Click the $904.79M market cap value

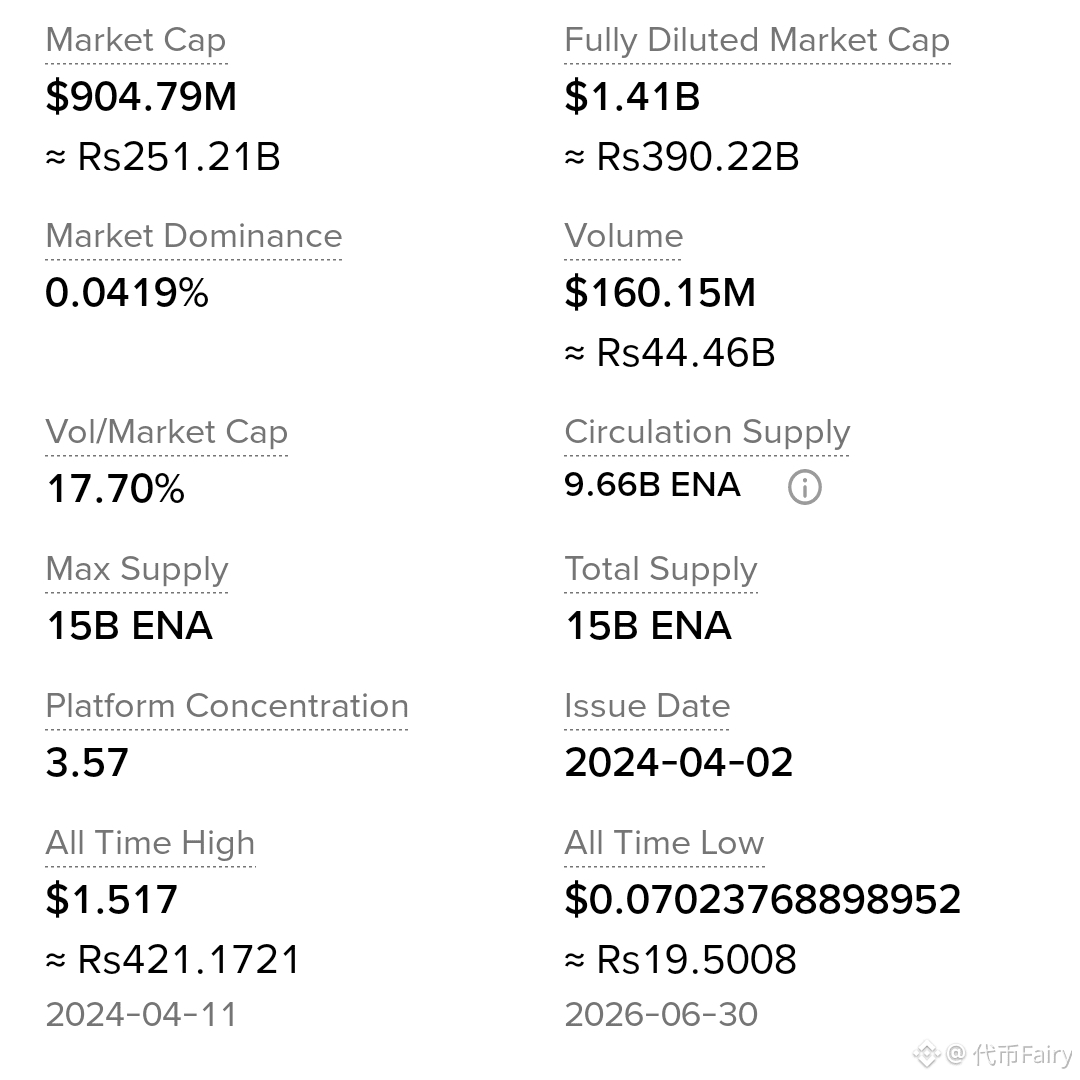tap(141, 96)
